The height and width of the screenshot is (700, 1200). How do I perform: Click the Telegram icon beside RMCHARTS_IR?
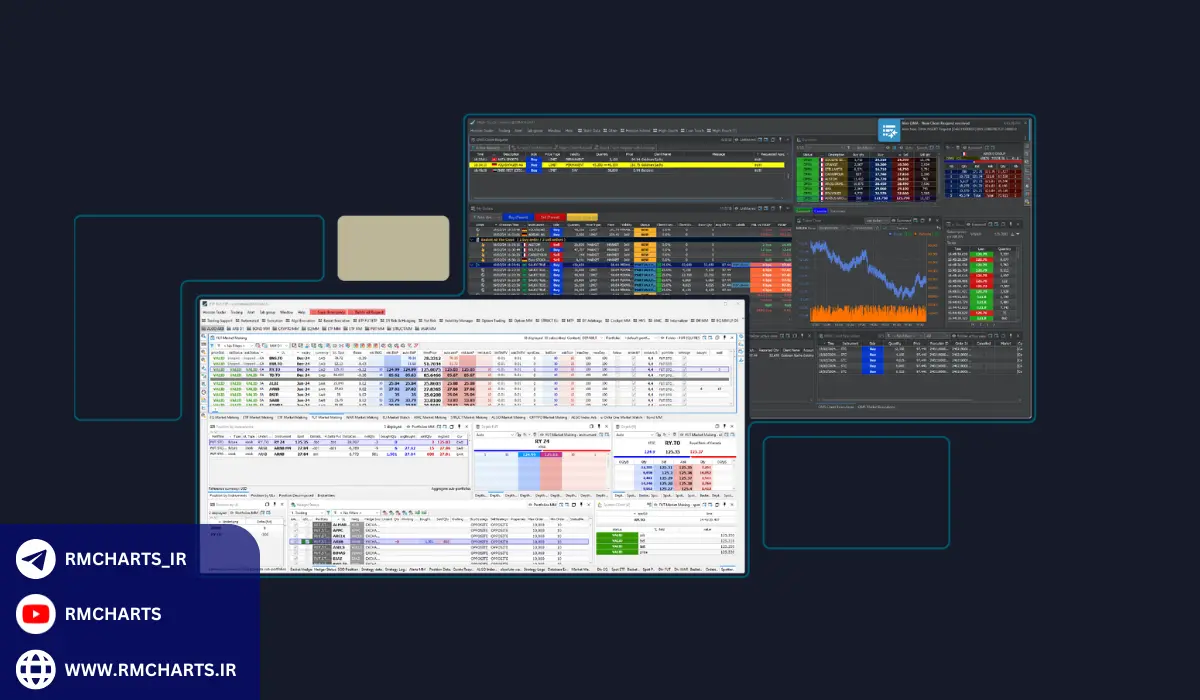coord(36,559)
